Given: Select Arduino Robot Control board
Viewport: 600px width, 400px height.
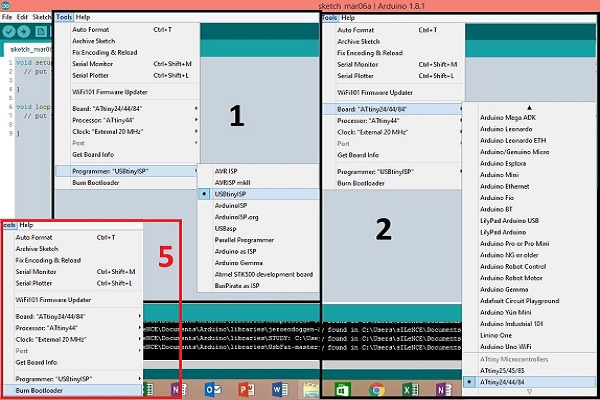Looking at the screenshot, I should pyautogui.click(x=513, y=266).
